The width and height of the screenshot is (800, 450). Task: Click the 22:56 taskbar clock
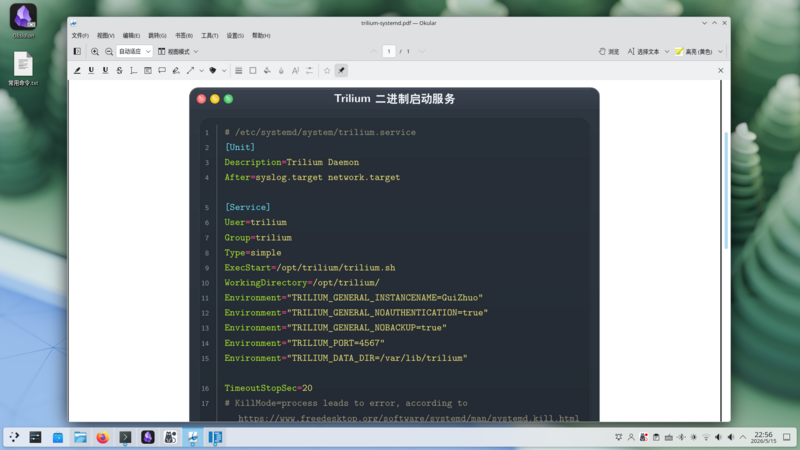[x=764, y=437]
